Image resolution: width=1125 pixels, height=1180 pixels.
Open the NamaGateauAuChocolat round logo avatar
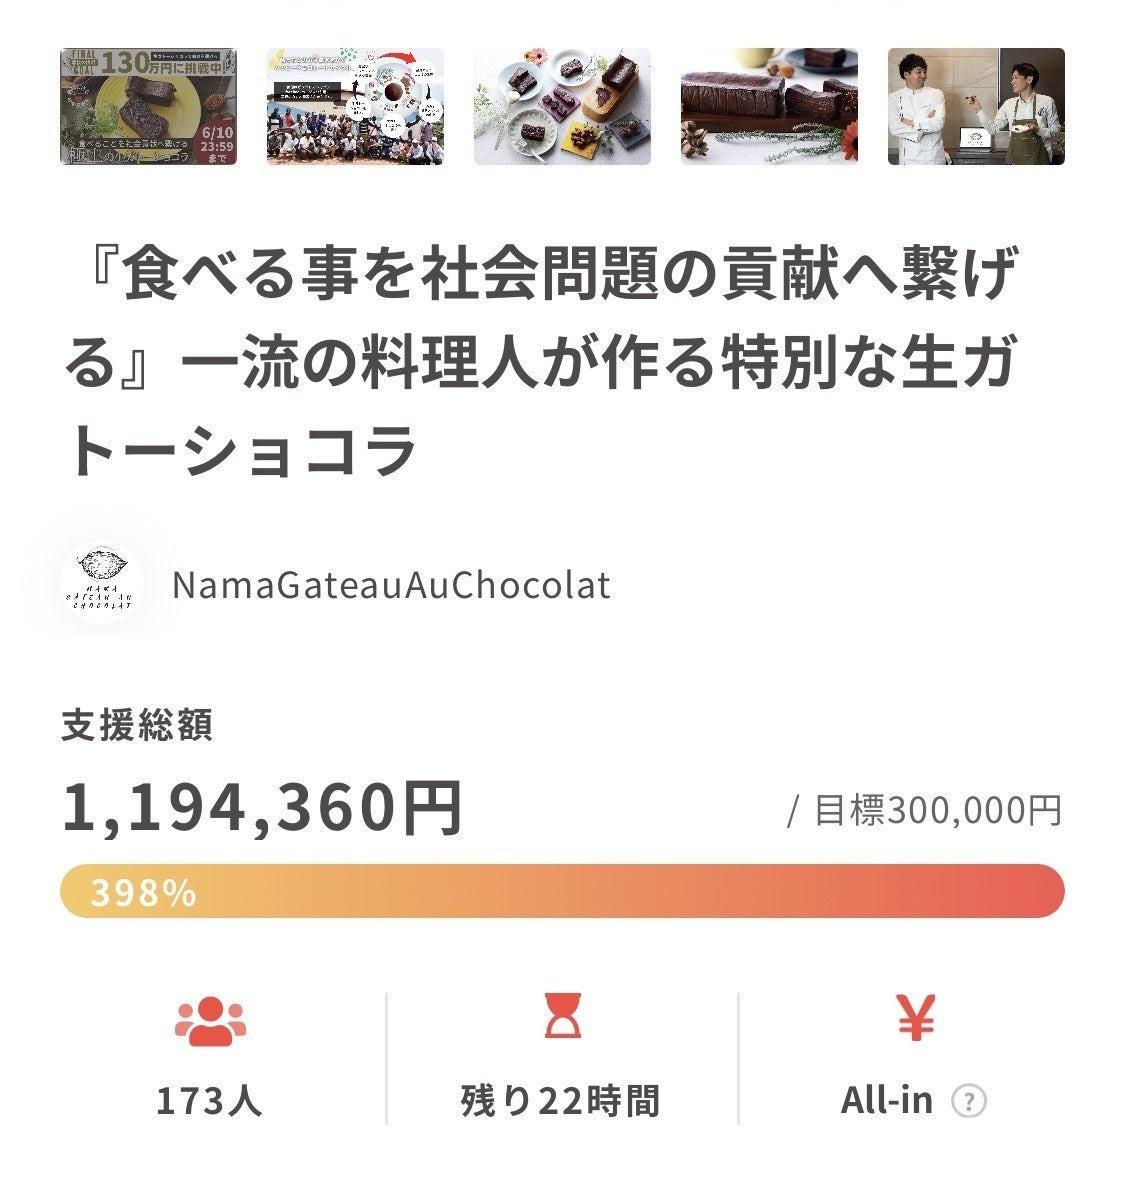[101, 584]
